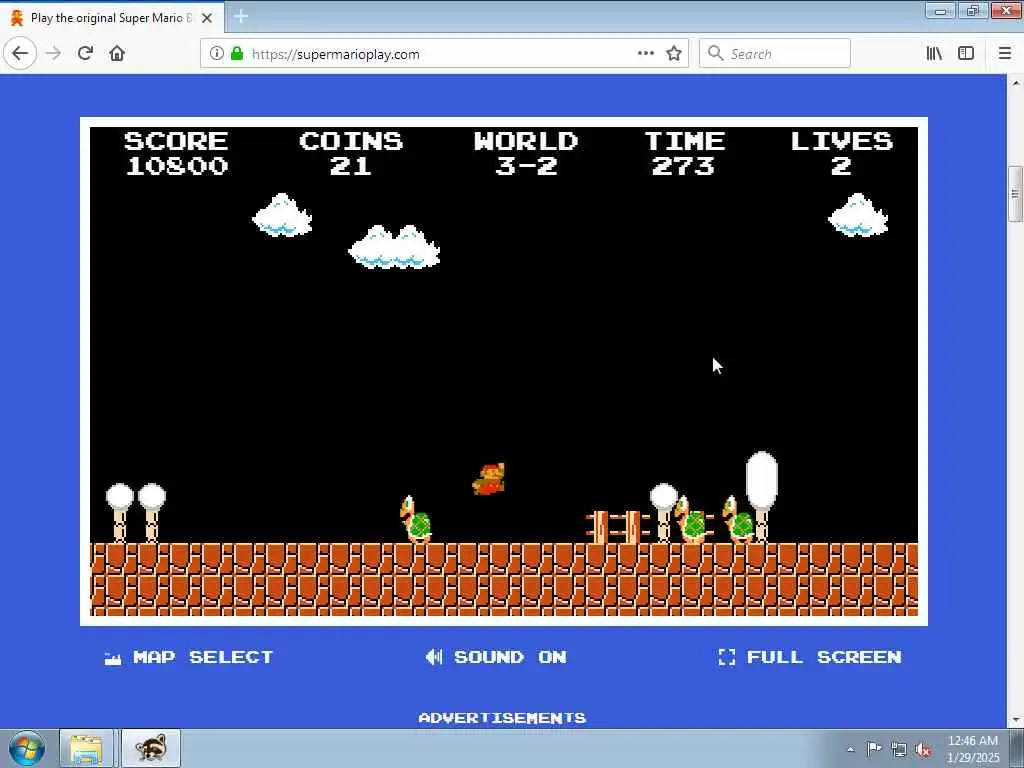The height and width of the screenshot is (768, 1024).
Task: Click the muted volume tray icon
Action: tap(923, 750)
